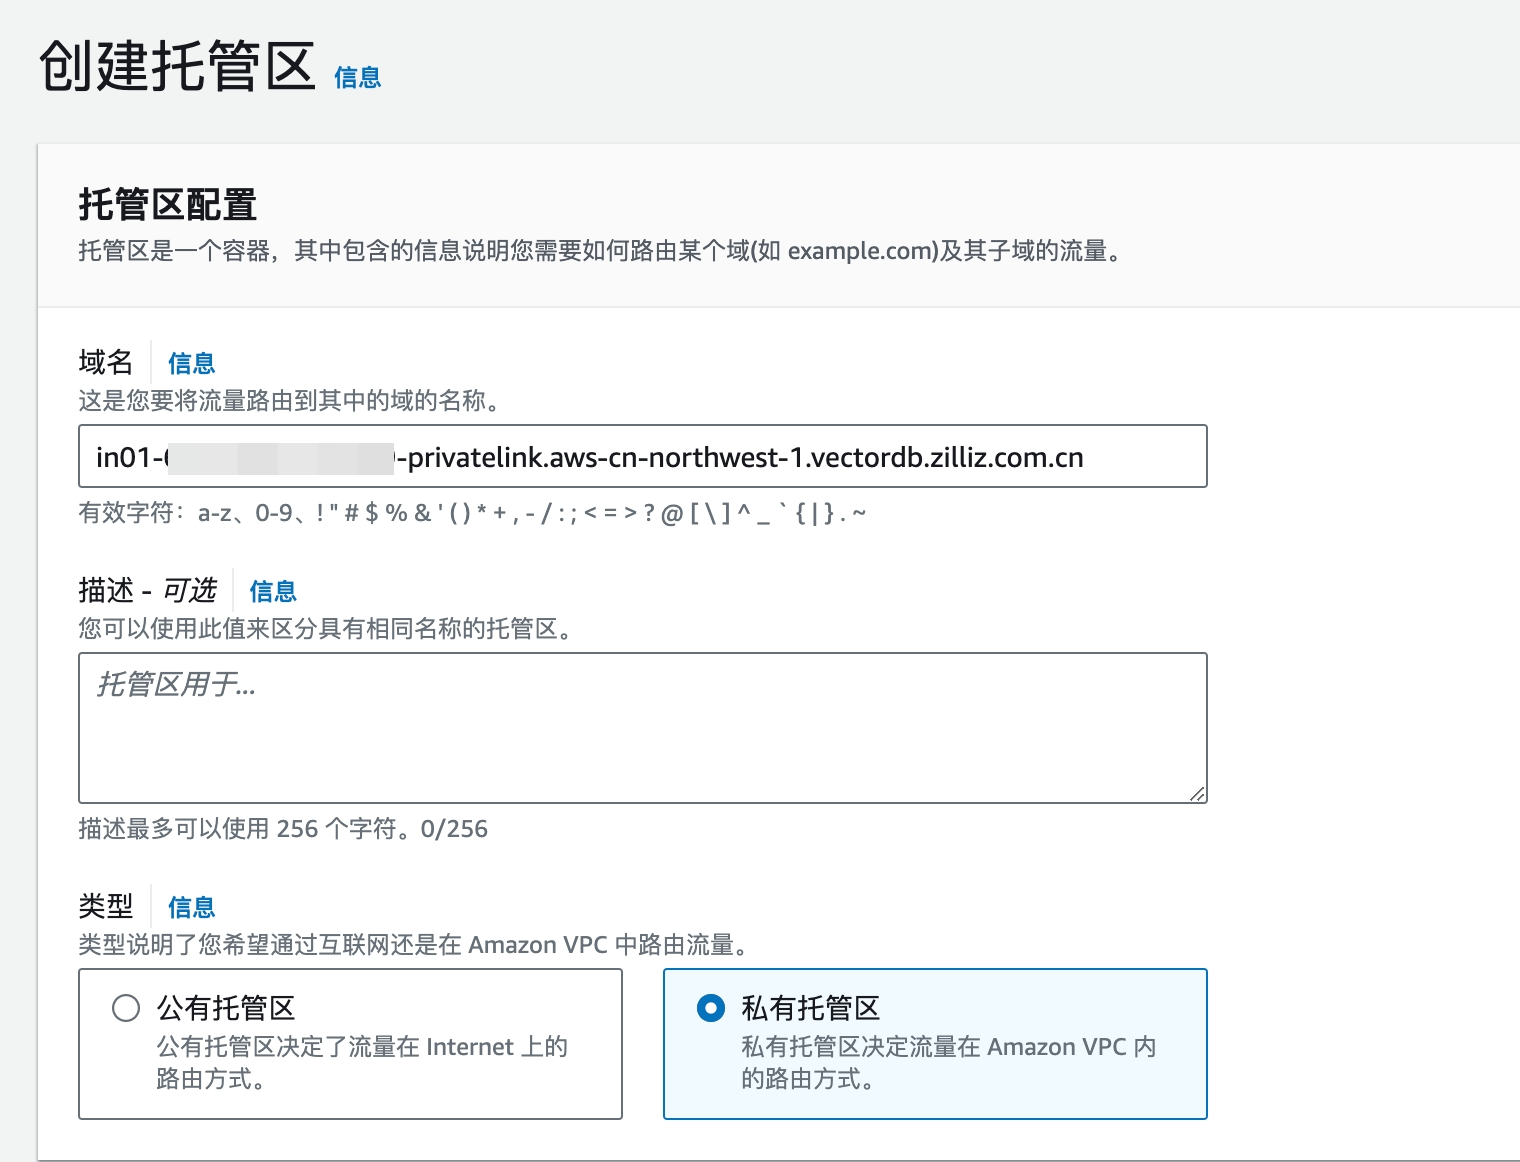1520x1162 pixels.
Task: Click the 描述 - 可选 field label
Action: (147, 591)
